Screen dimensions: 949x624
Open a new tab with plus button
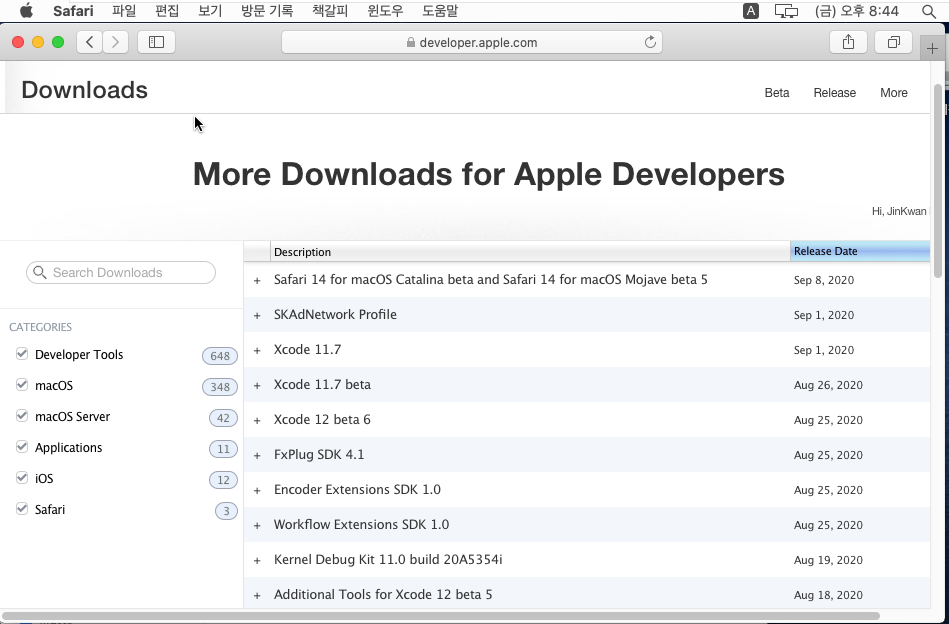tap(932, 48)
